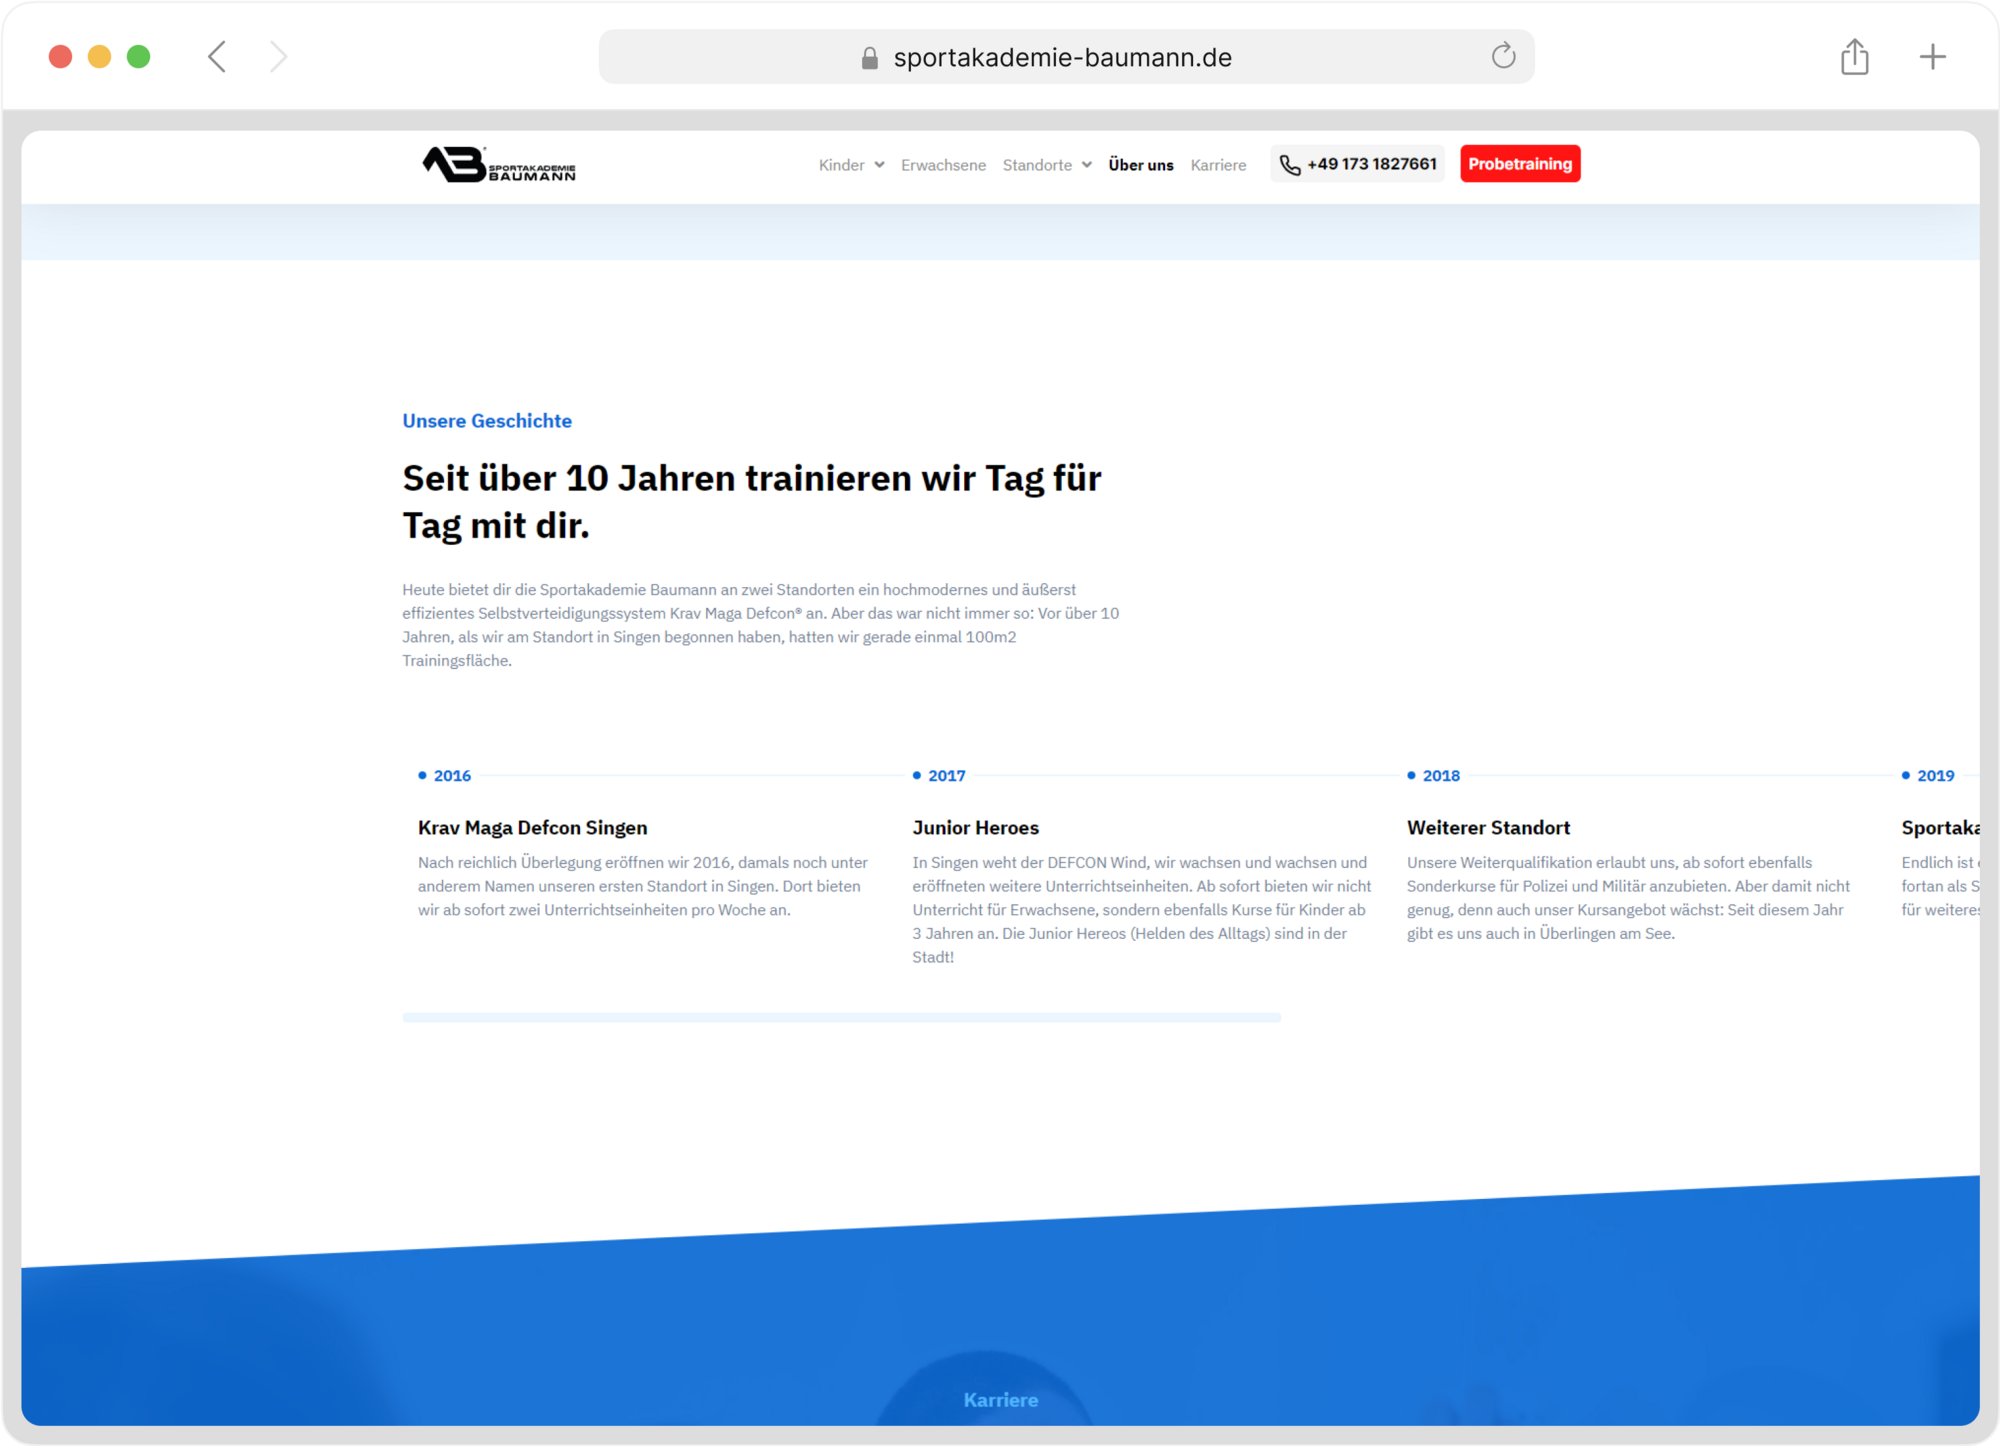Click the browser back arrow
Image resolution: width=2000 pixels, height=1446 pixels.
pos(217,57)
